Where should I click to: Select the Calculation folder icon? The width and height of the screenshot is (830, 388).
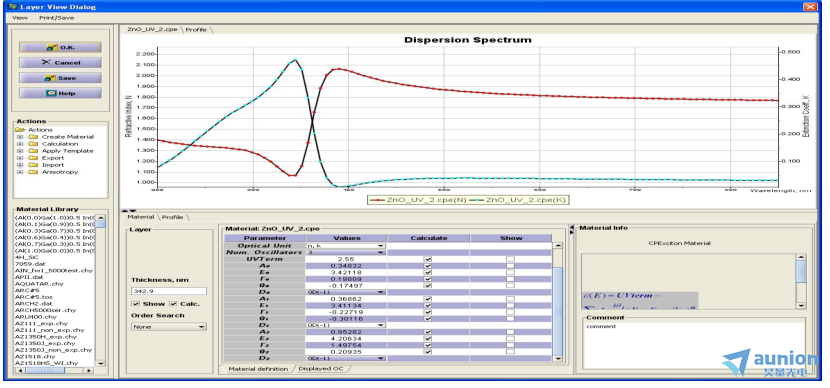click(33, 144)
